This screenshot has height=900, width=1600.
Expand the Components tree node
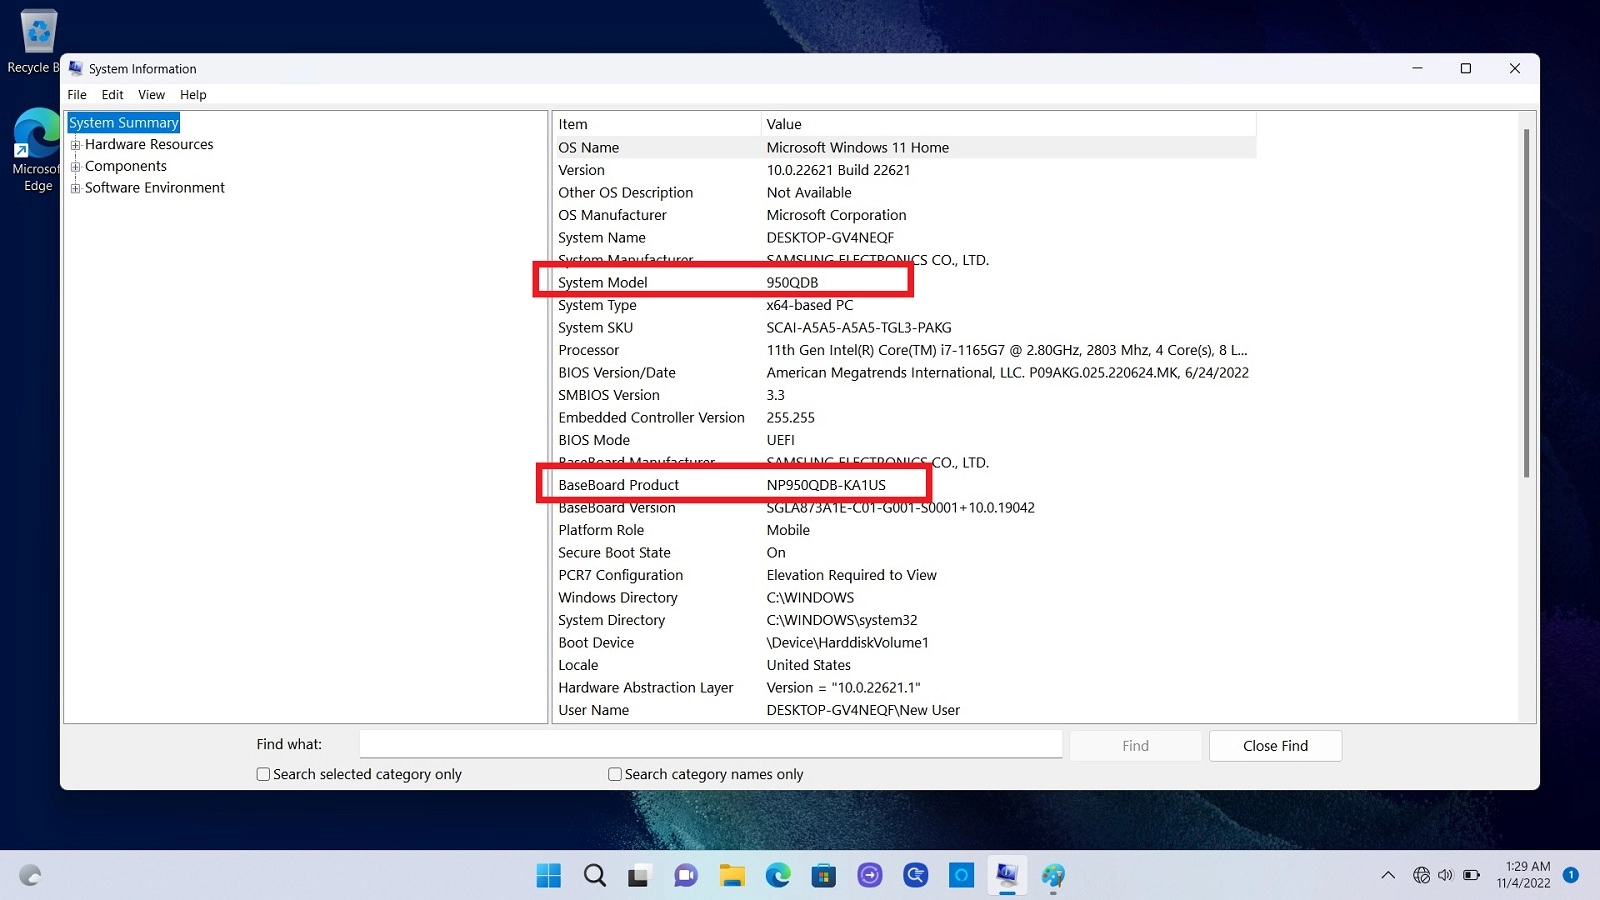pyautogui.click(x=75, y=167)
